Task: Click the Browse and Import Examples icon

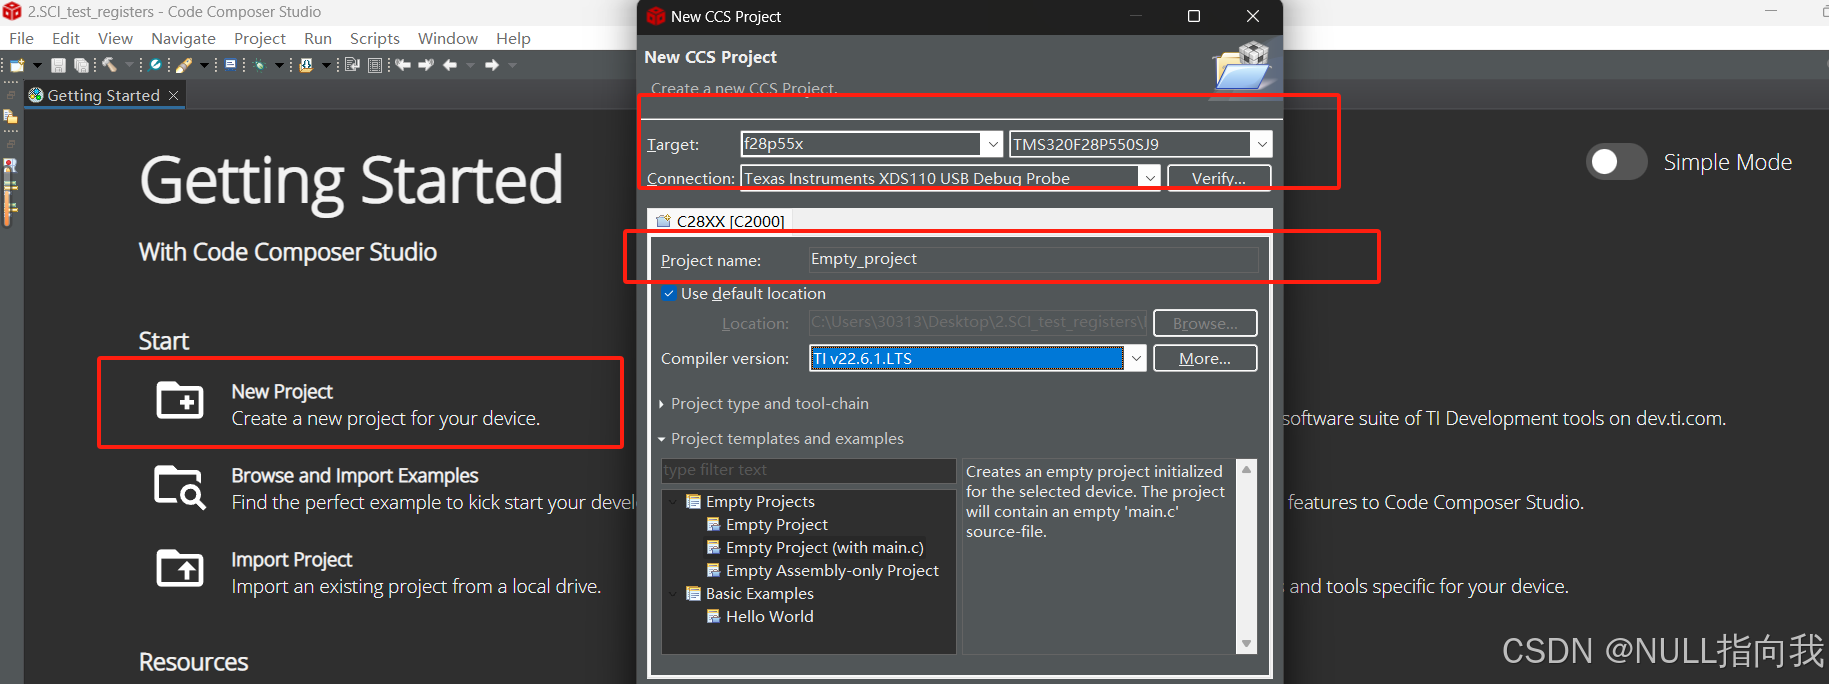Action: pyautogui.click(x=180, y=486)
